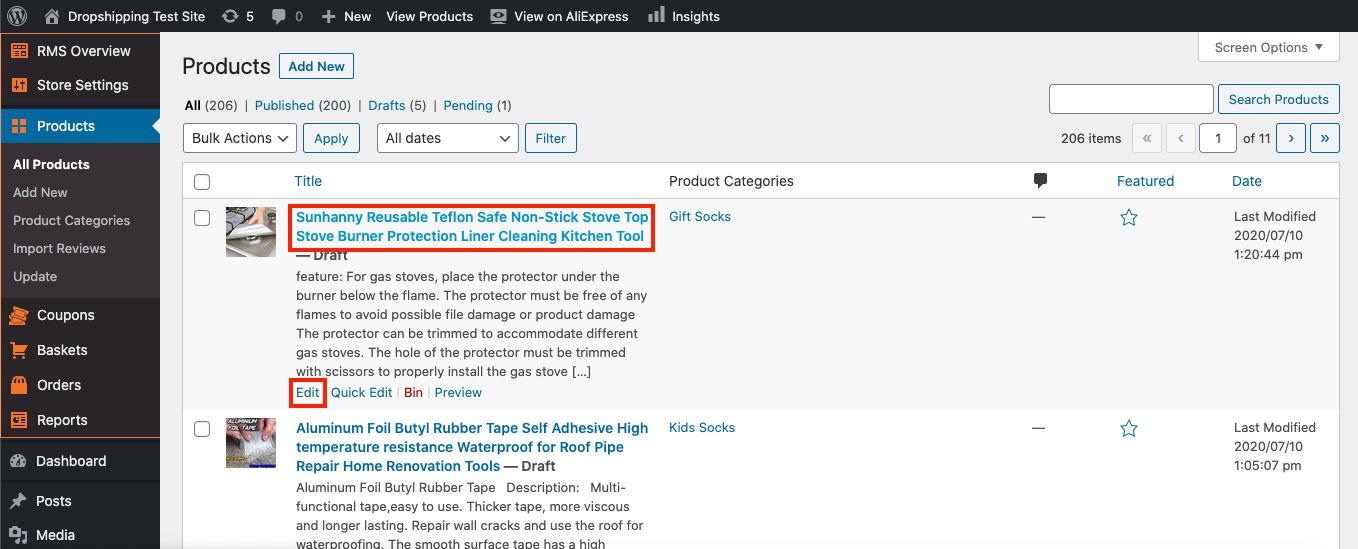Open Dropshipping Test Site home link
1358x549 pixels.
coord(126,16)
